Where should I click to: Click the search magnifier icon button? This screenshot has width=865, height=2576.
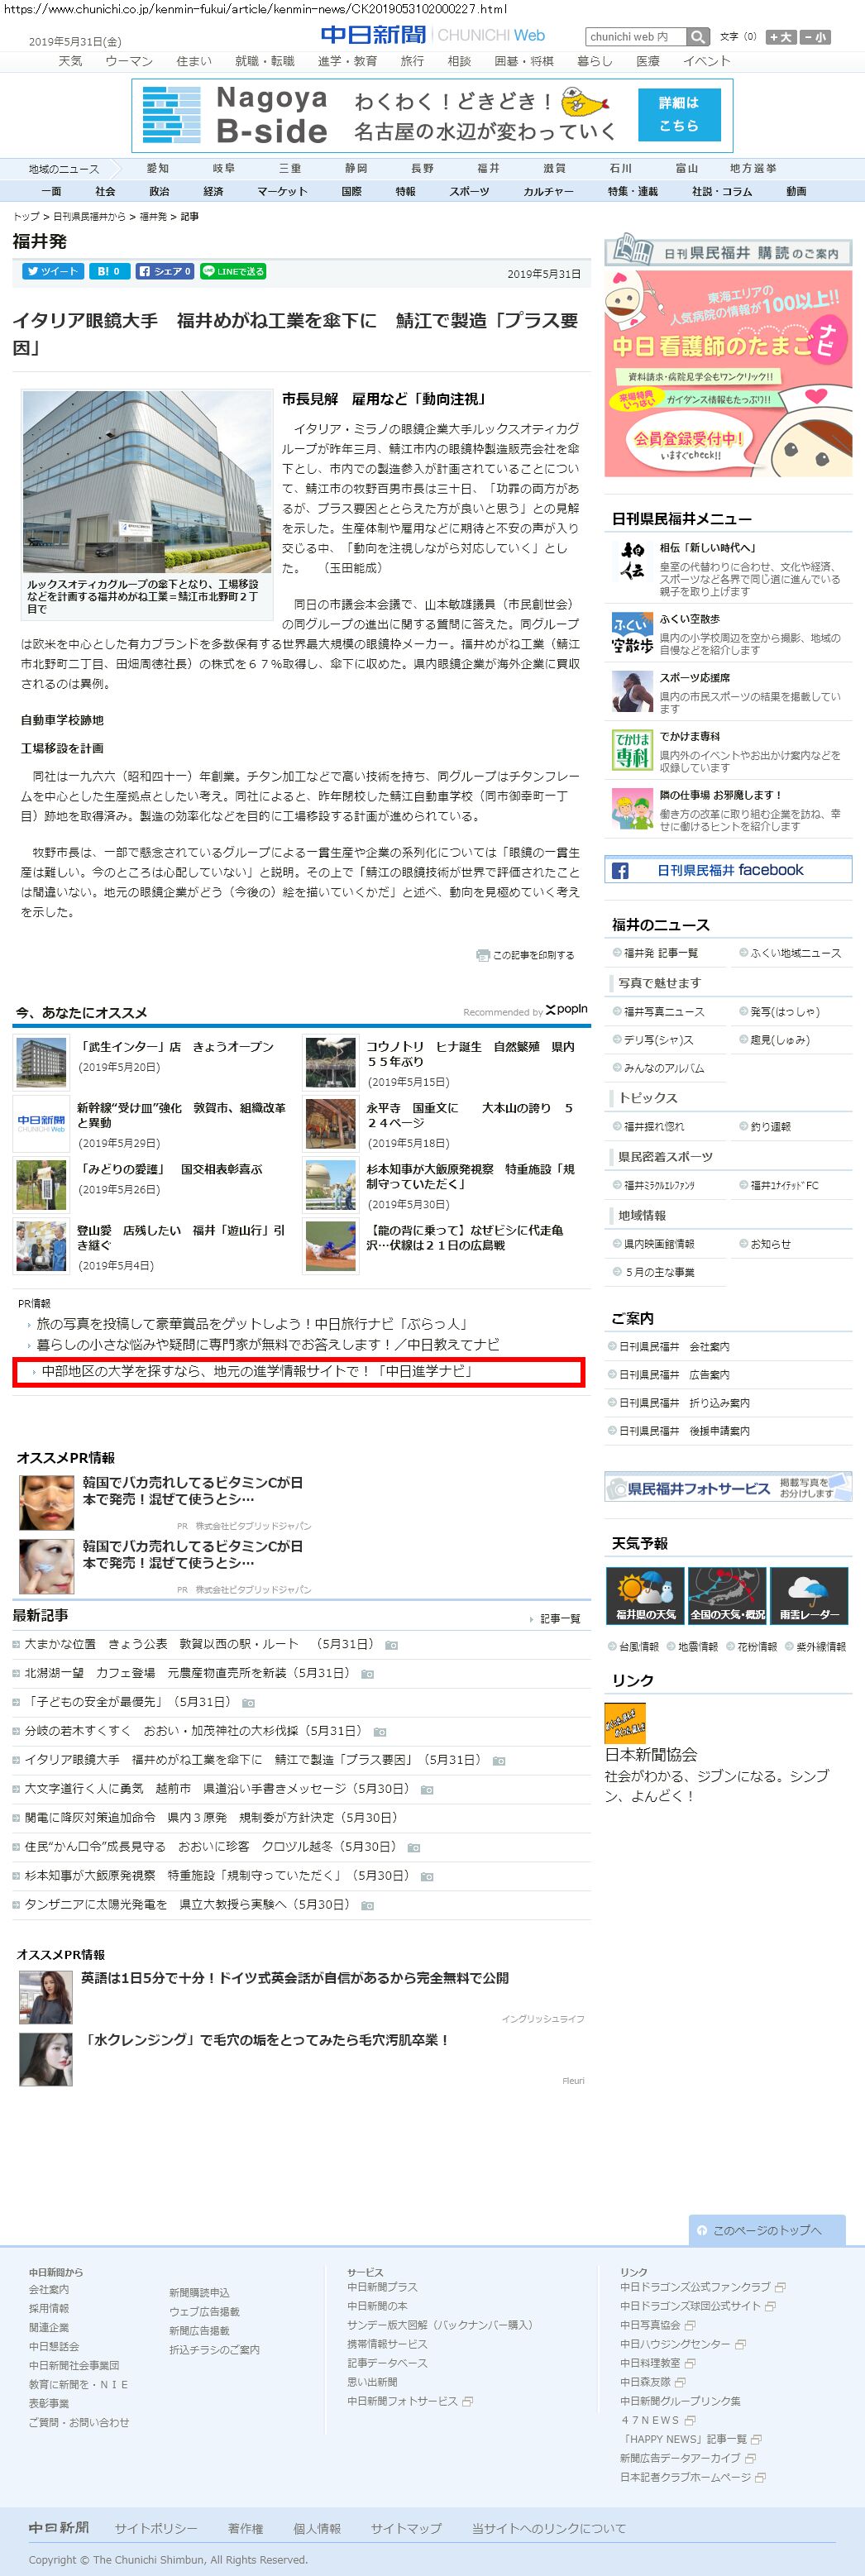pyautogui.click(x=698, y=37)
